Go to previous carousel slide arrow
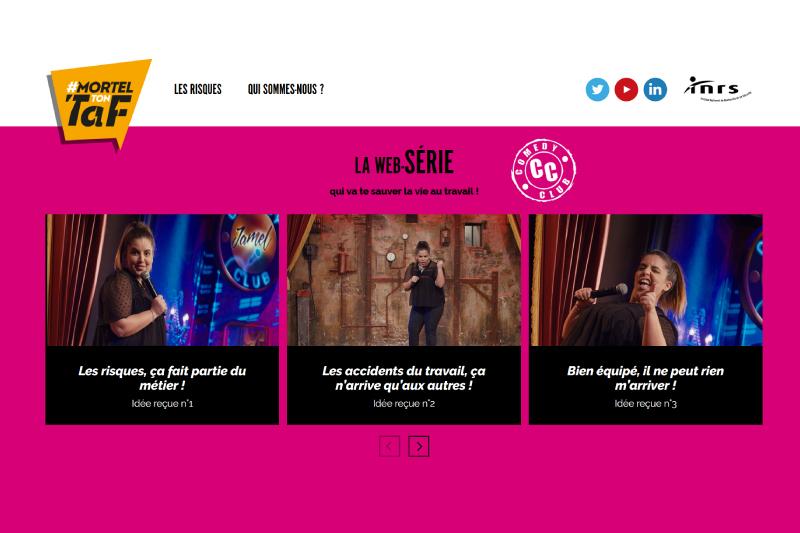The image size is (800, 533). (389, 447)
